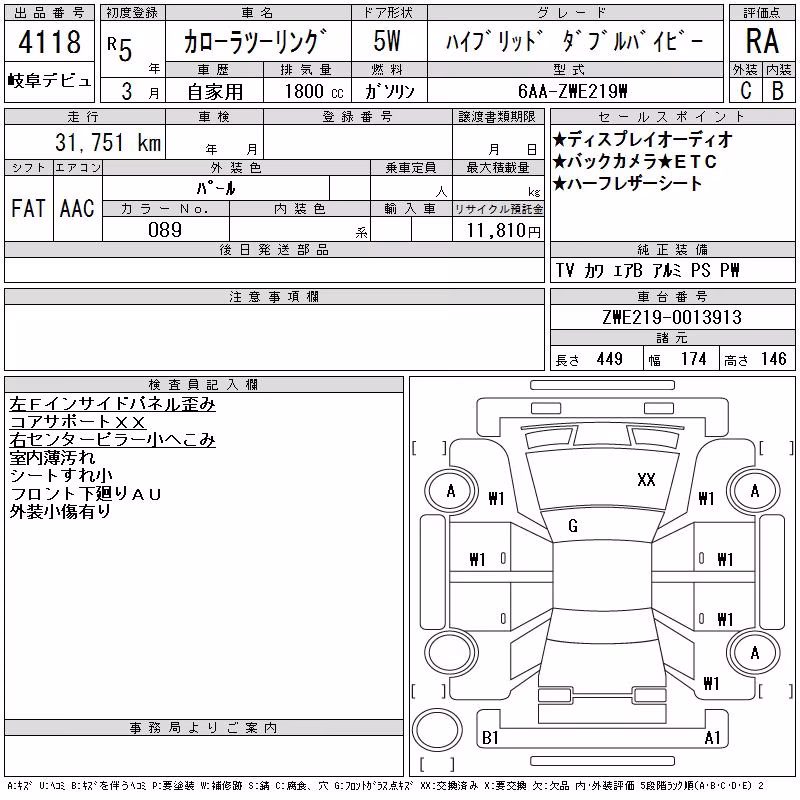Select first registration year R5
800x800 pixels.
pyautogui.click(x=120, y=49)
